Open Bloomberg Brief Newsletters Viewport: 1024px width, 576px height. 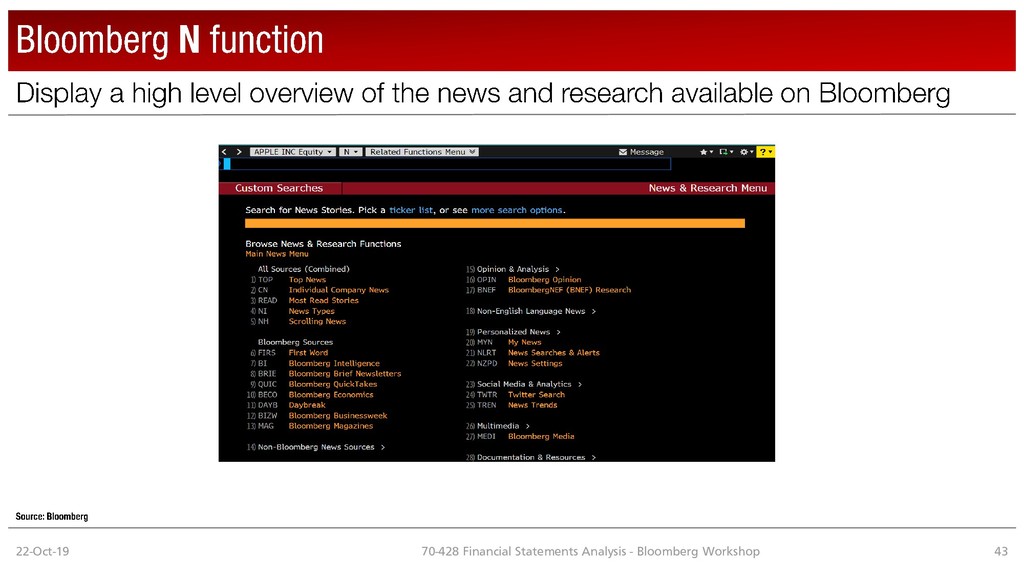pos(345,374)
